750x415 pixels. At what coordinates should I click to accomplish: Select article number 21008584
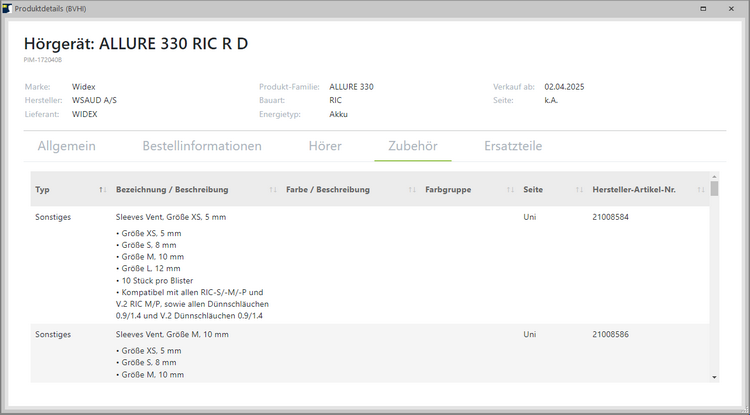tap(610, 217)
